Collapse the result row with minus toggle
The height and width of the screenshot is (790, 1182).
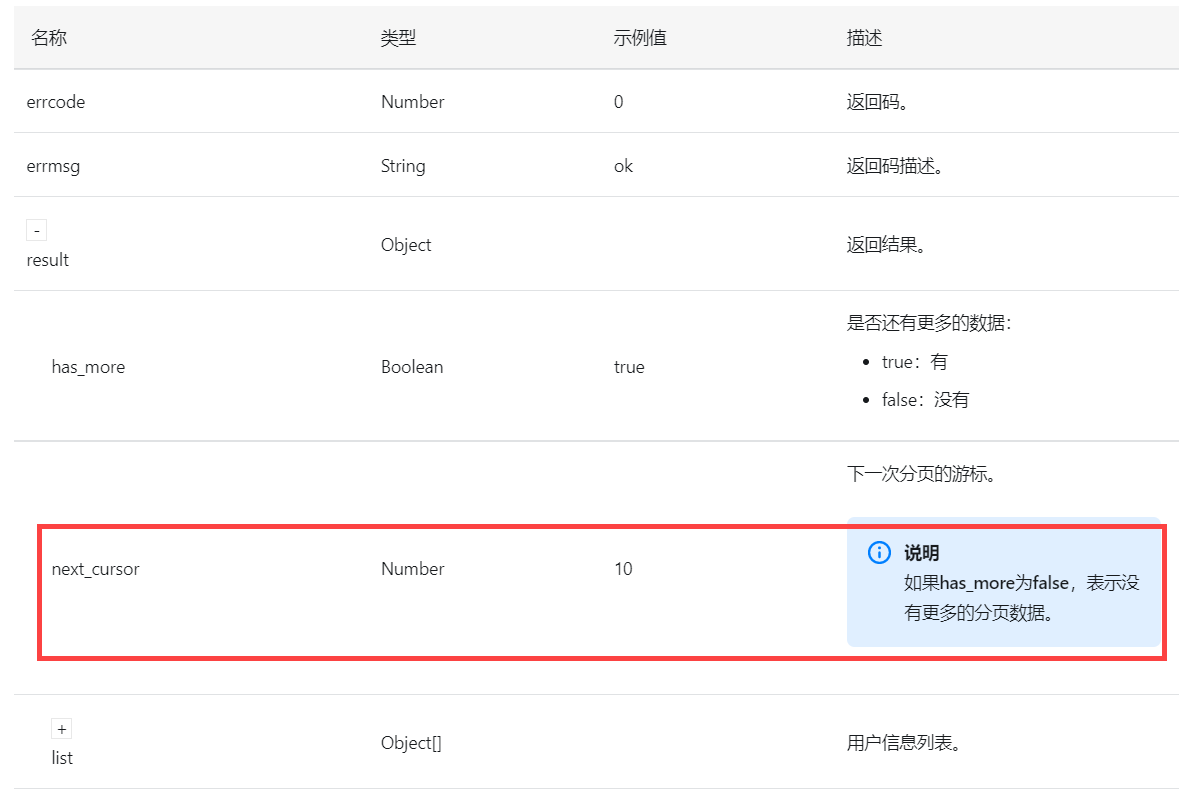click(x=36, y=230)
